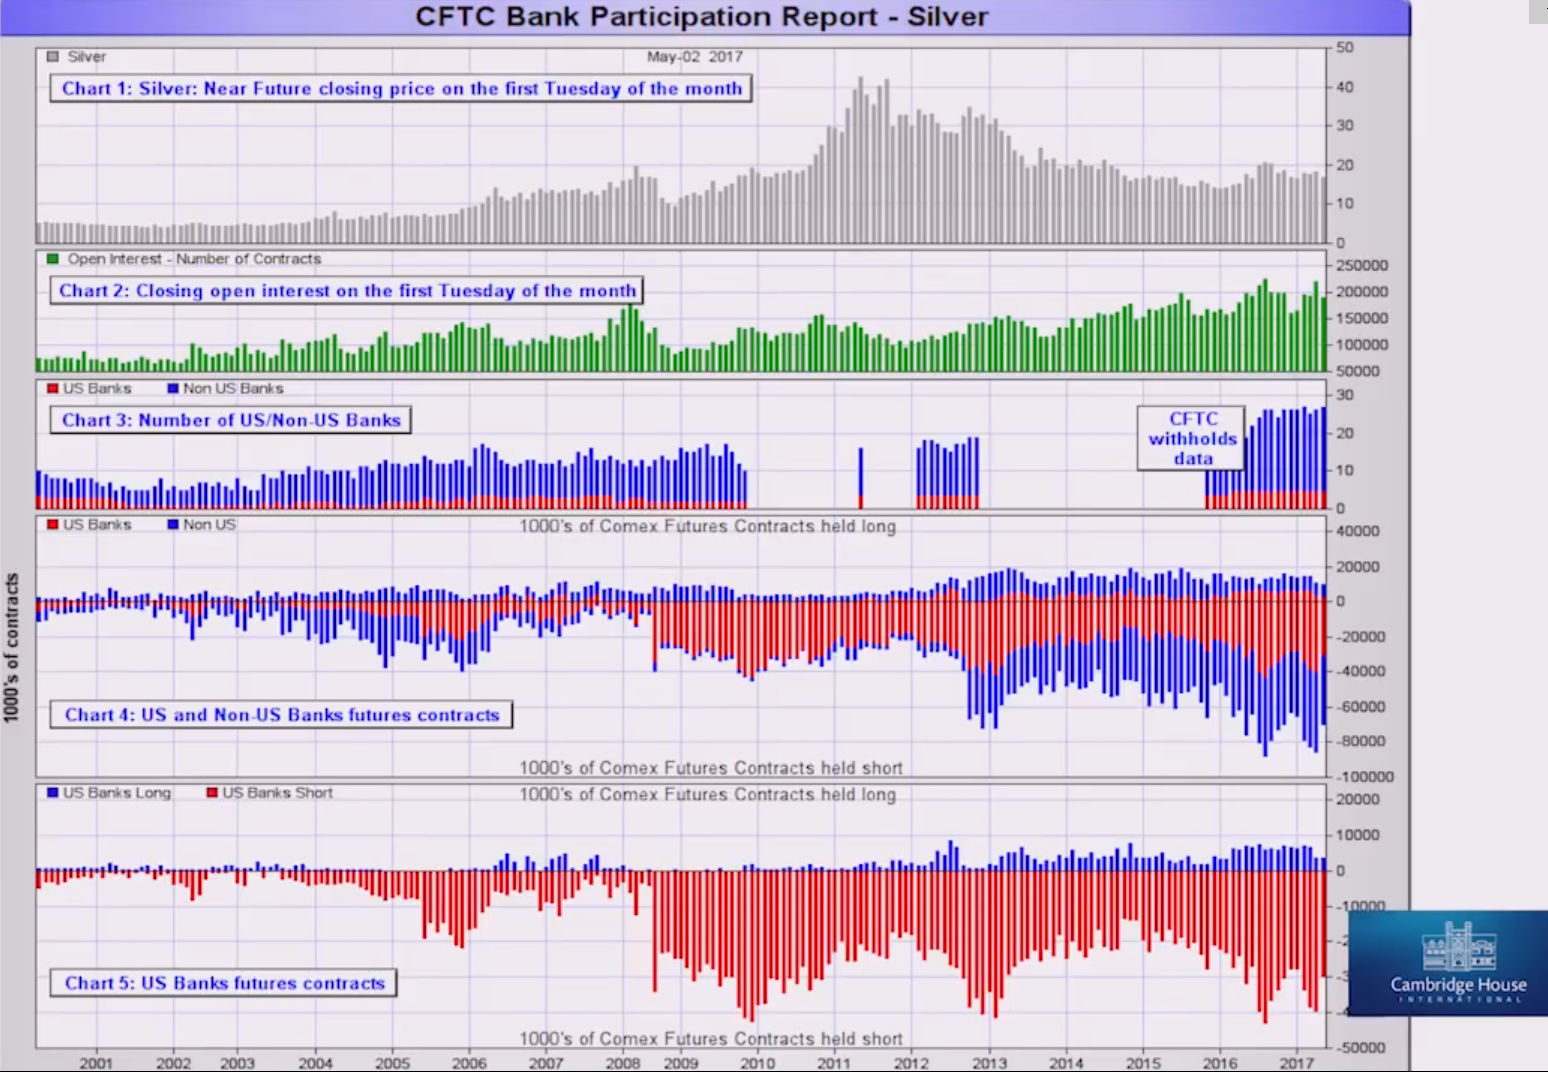Click the Chart 3 Number of Banks label
Image resolution: width=1548 pixels, height=1072 pixels.
tap(231, 420)
